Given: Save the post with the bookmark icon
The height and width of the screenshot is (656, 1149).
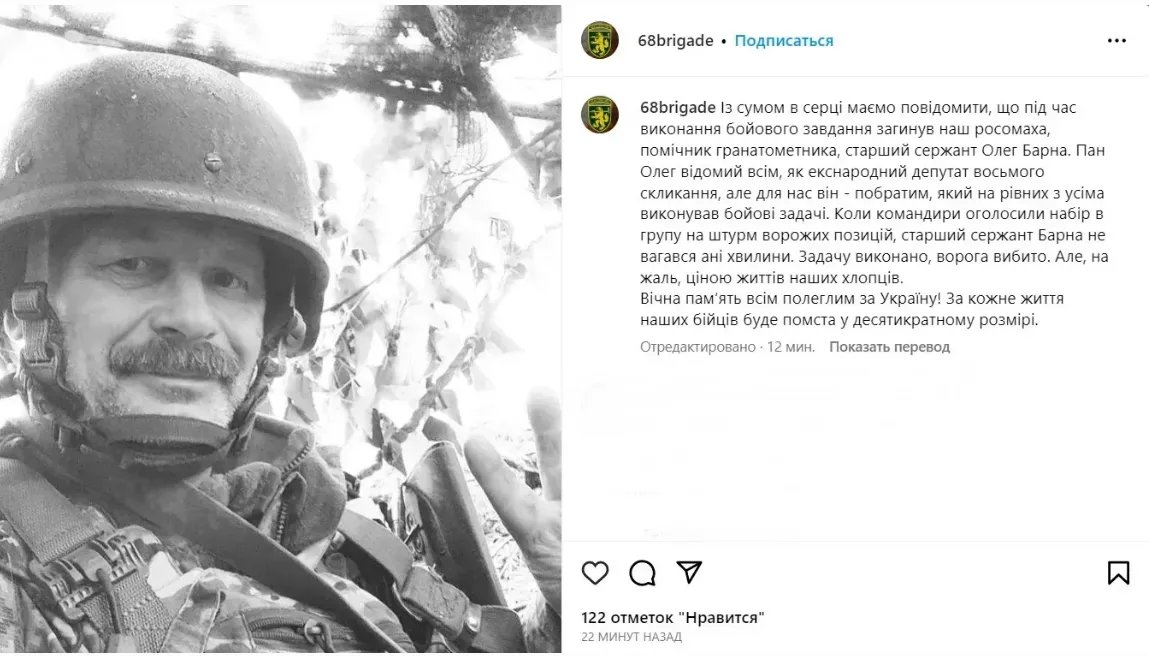Looking at the screenshot, I should pos(1118,572).
